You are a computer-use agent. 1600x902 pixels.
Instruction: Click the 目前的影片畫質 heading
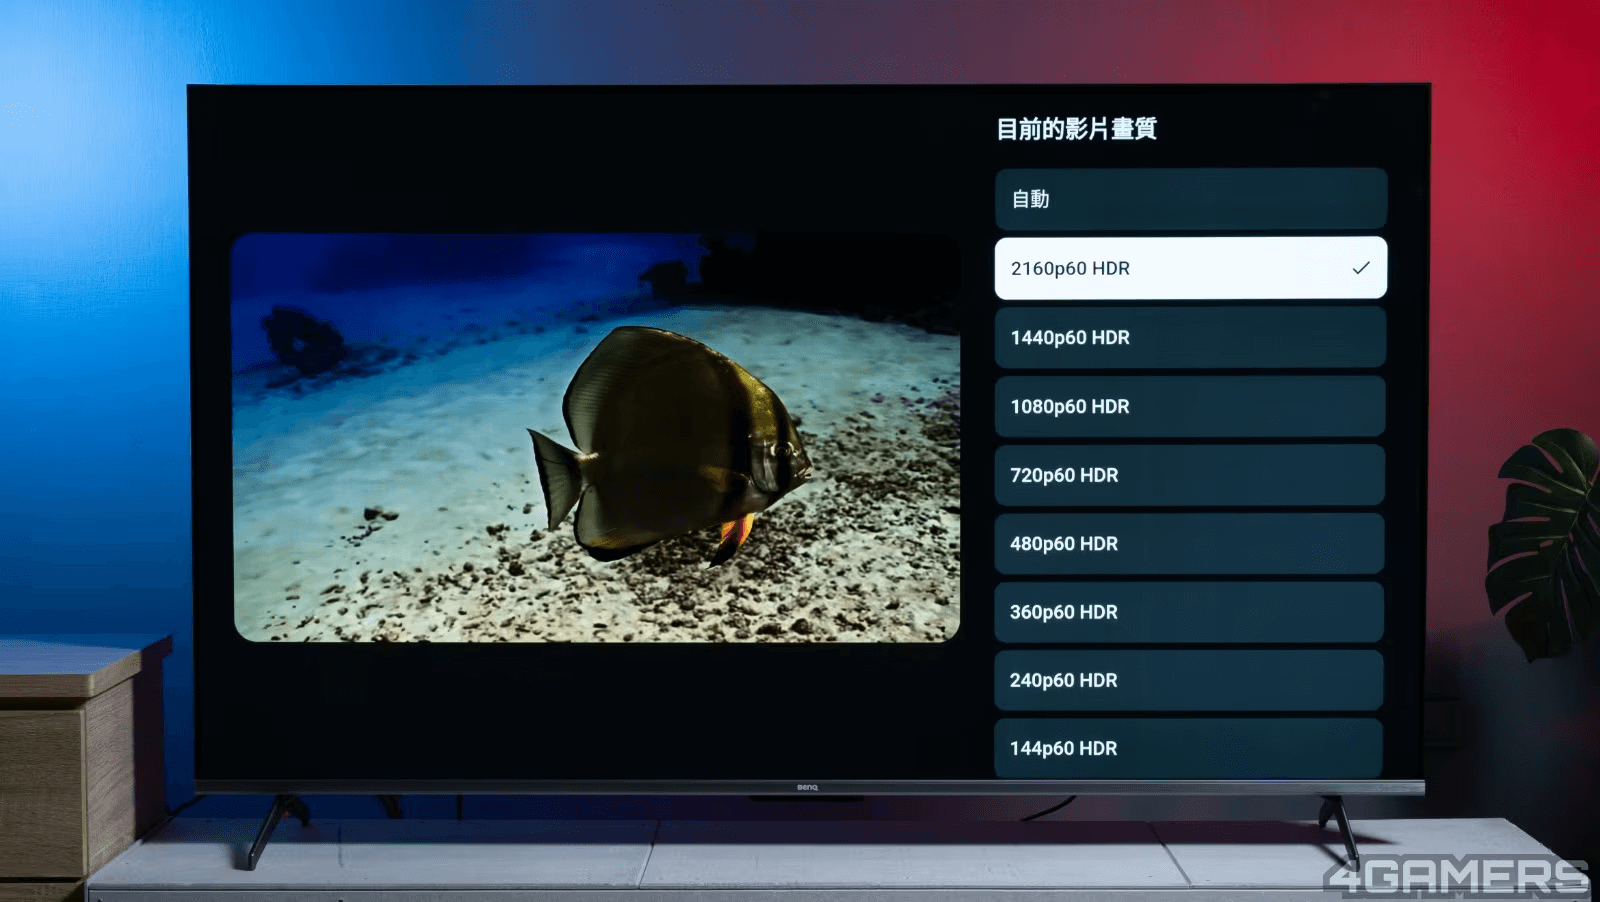pos(1076,129)
